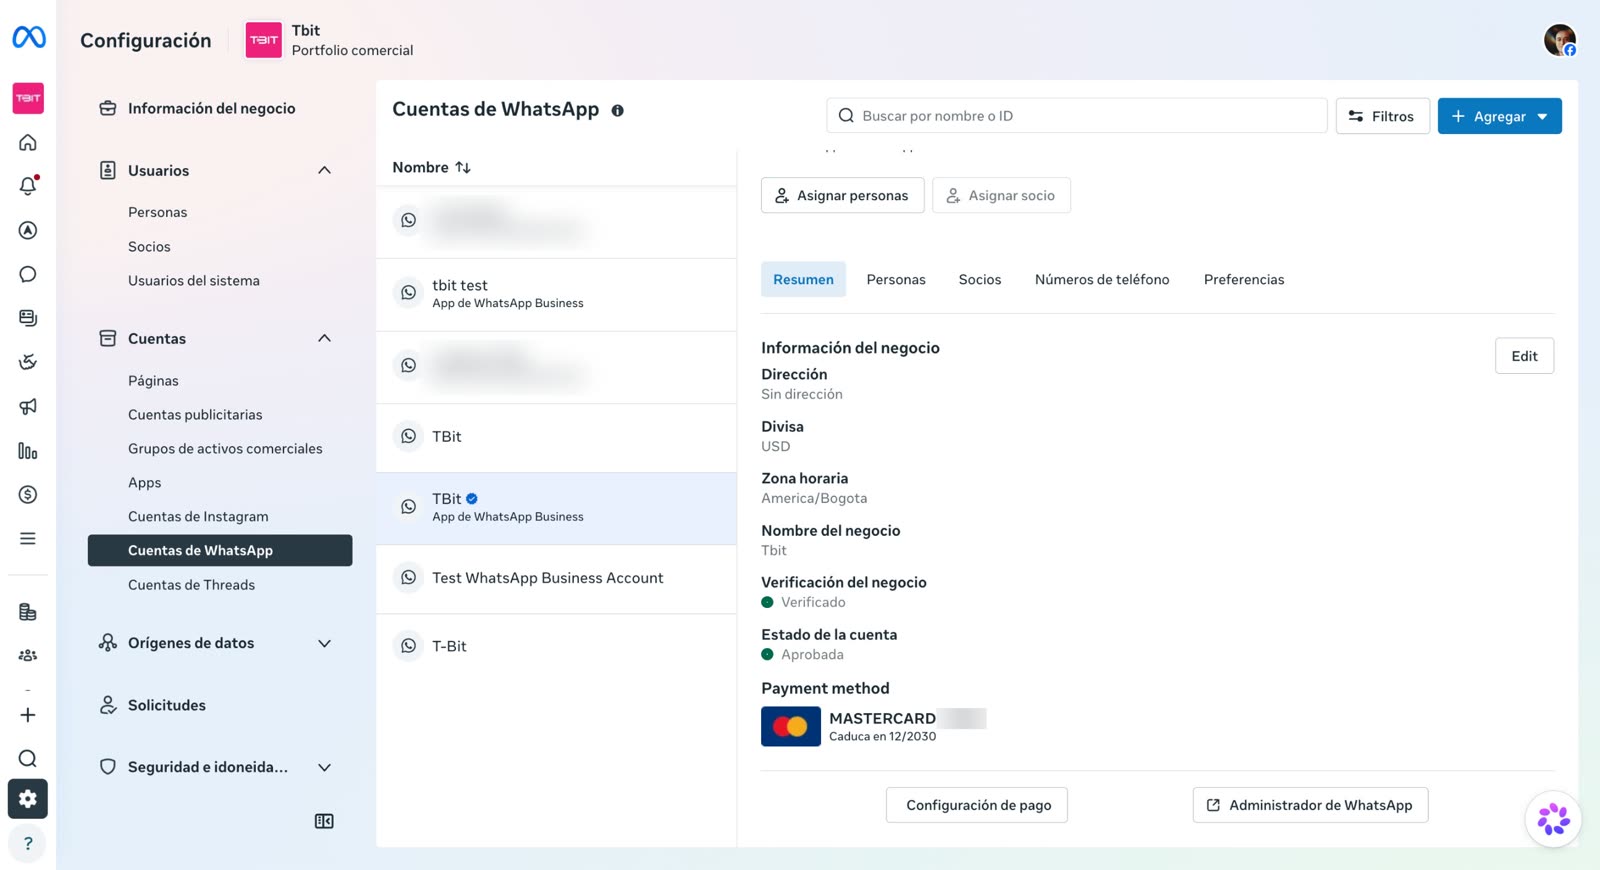The width and height of the screenshot is (1600, 870).
Task: Open the bar chart insights icon
Action: tap(28, 451)
